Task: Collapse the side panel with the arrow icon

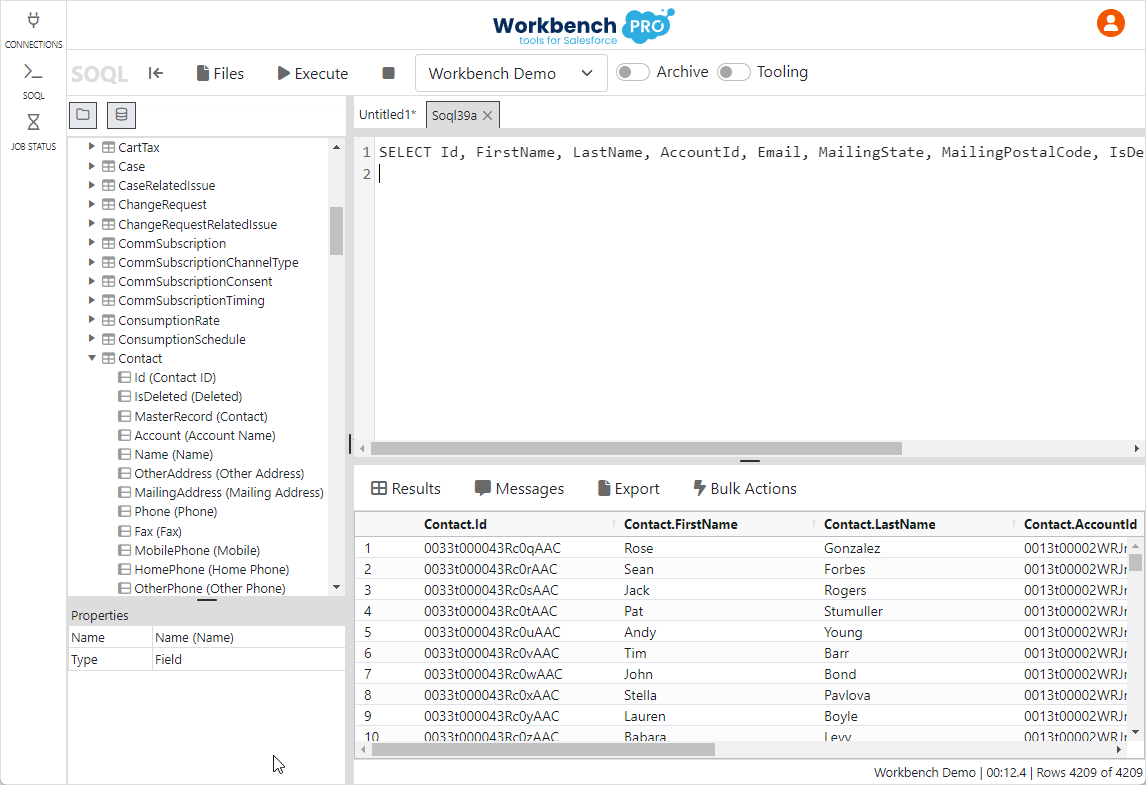Action: 156,73
